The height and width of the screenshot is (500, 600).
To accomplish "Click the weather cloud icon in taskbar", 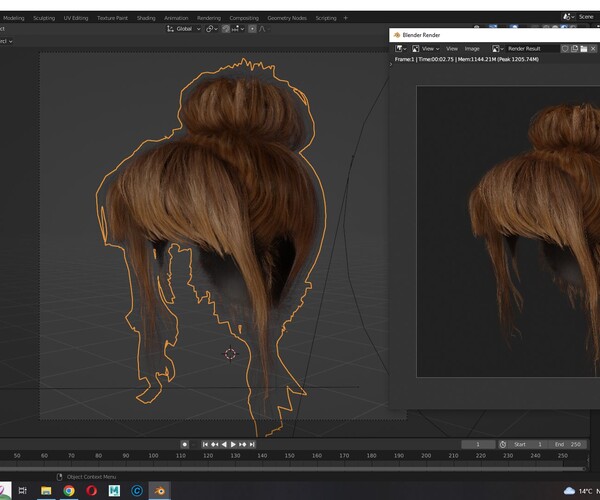I will [x=569, y=490].
